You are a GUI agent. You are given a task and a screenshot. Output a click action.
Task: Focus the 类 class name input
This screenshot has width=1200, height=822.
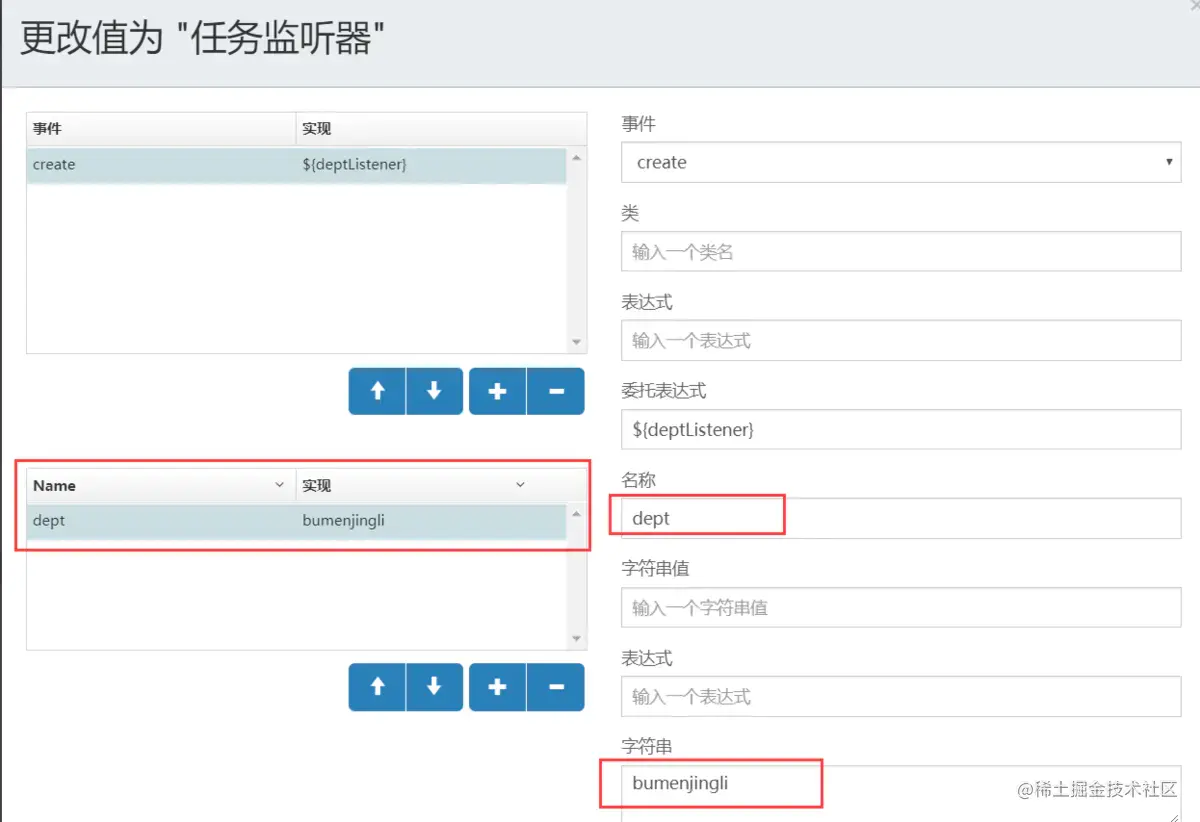[x=901, y=252]
